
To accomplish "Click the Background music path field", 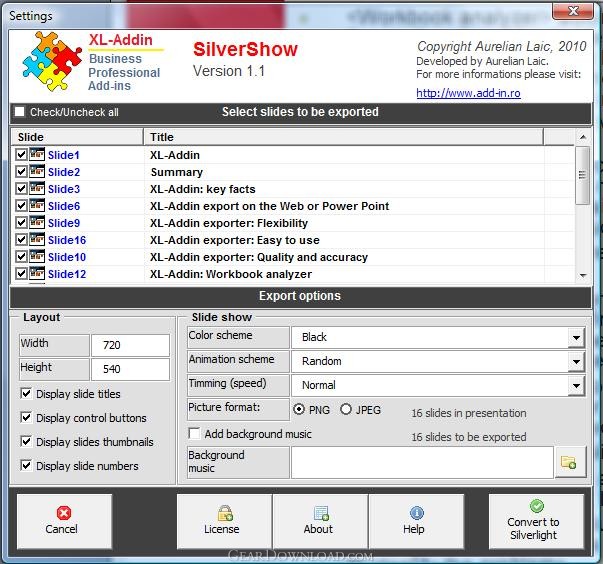I will [422, 462].
